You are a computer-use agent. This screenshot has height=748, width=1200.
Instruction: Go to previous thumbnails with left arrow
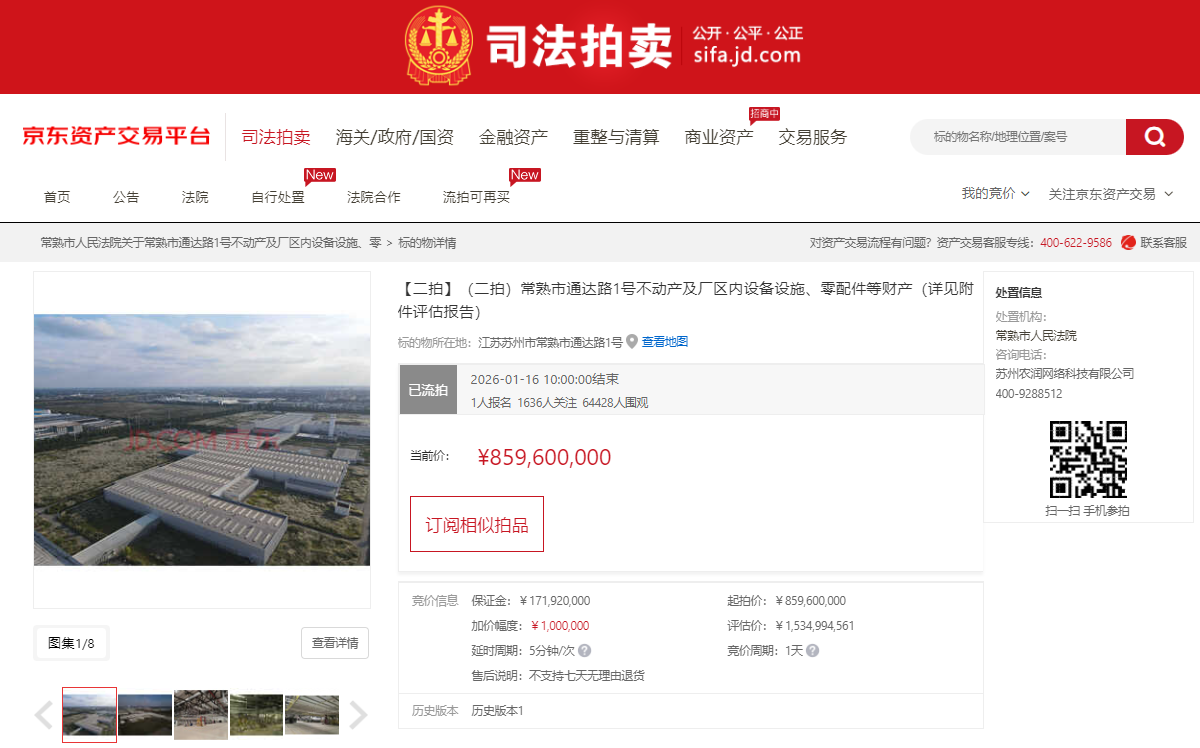pyautogui.click(x=44, y=715)
